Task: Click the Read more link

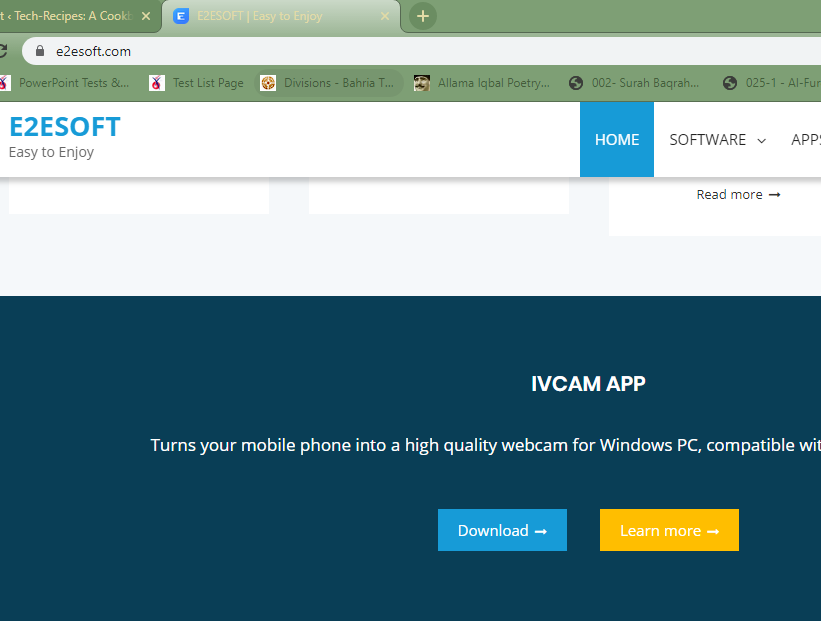Action: click(x=738, y=195)
